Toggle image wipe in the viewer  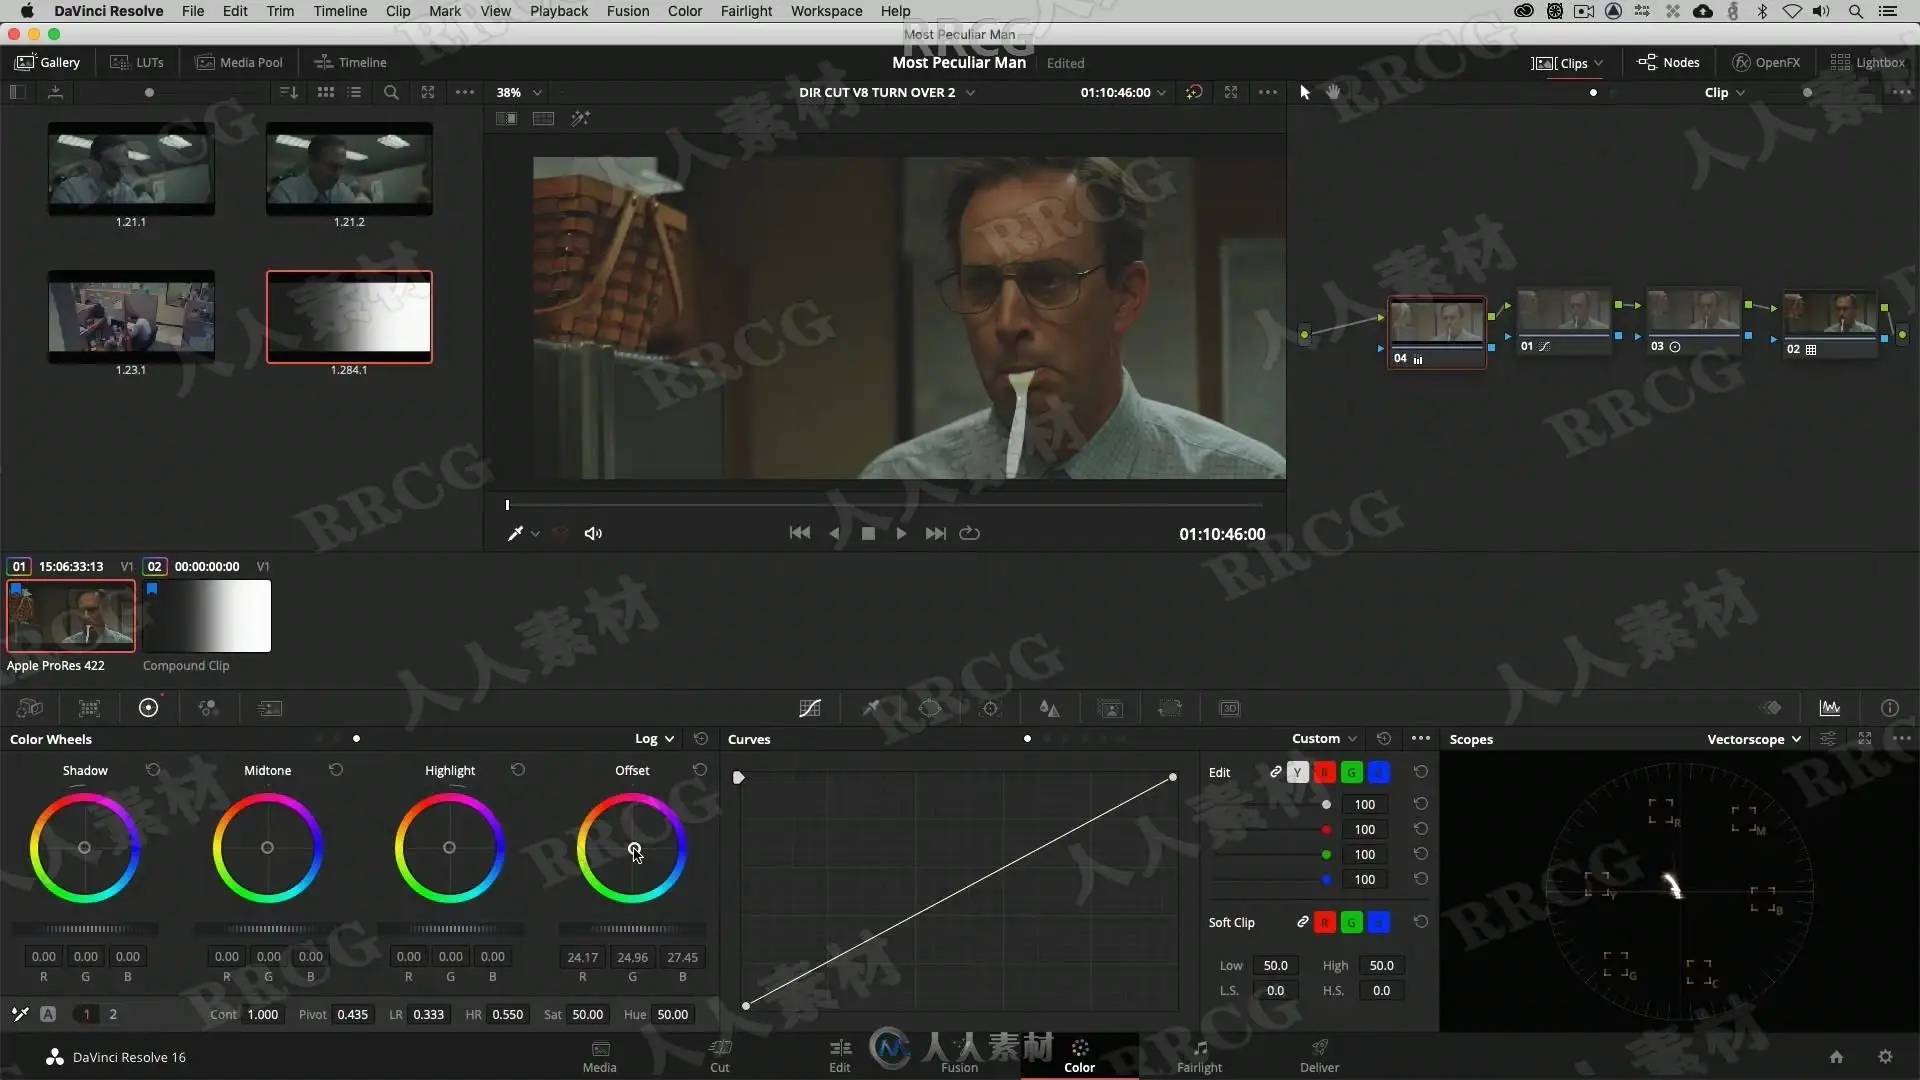[x=507, y=118]
